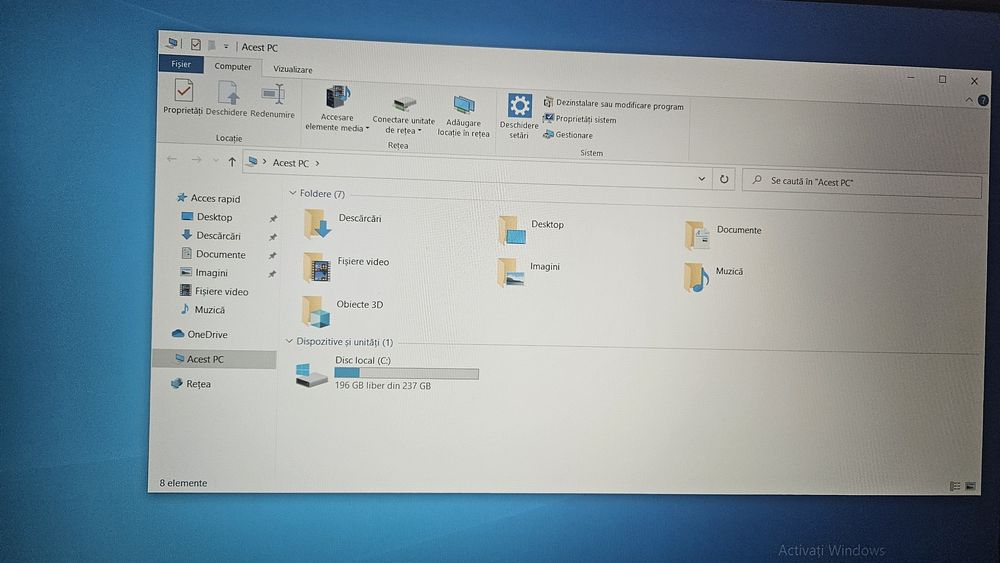Viewport: 1000px width, 563px height.
Task: Click Adăugare locație în rețea icon
Action: pyautogui.click(x=464, y=105)
